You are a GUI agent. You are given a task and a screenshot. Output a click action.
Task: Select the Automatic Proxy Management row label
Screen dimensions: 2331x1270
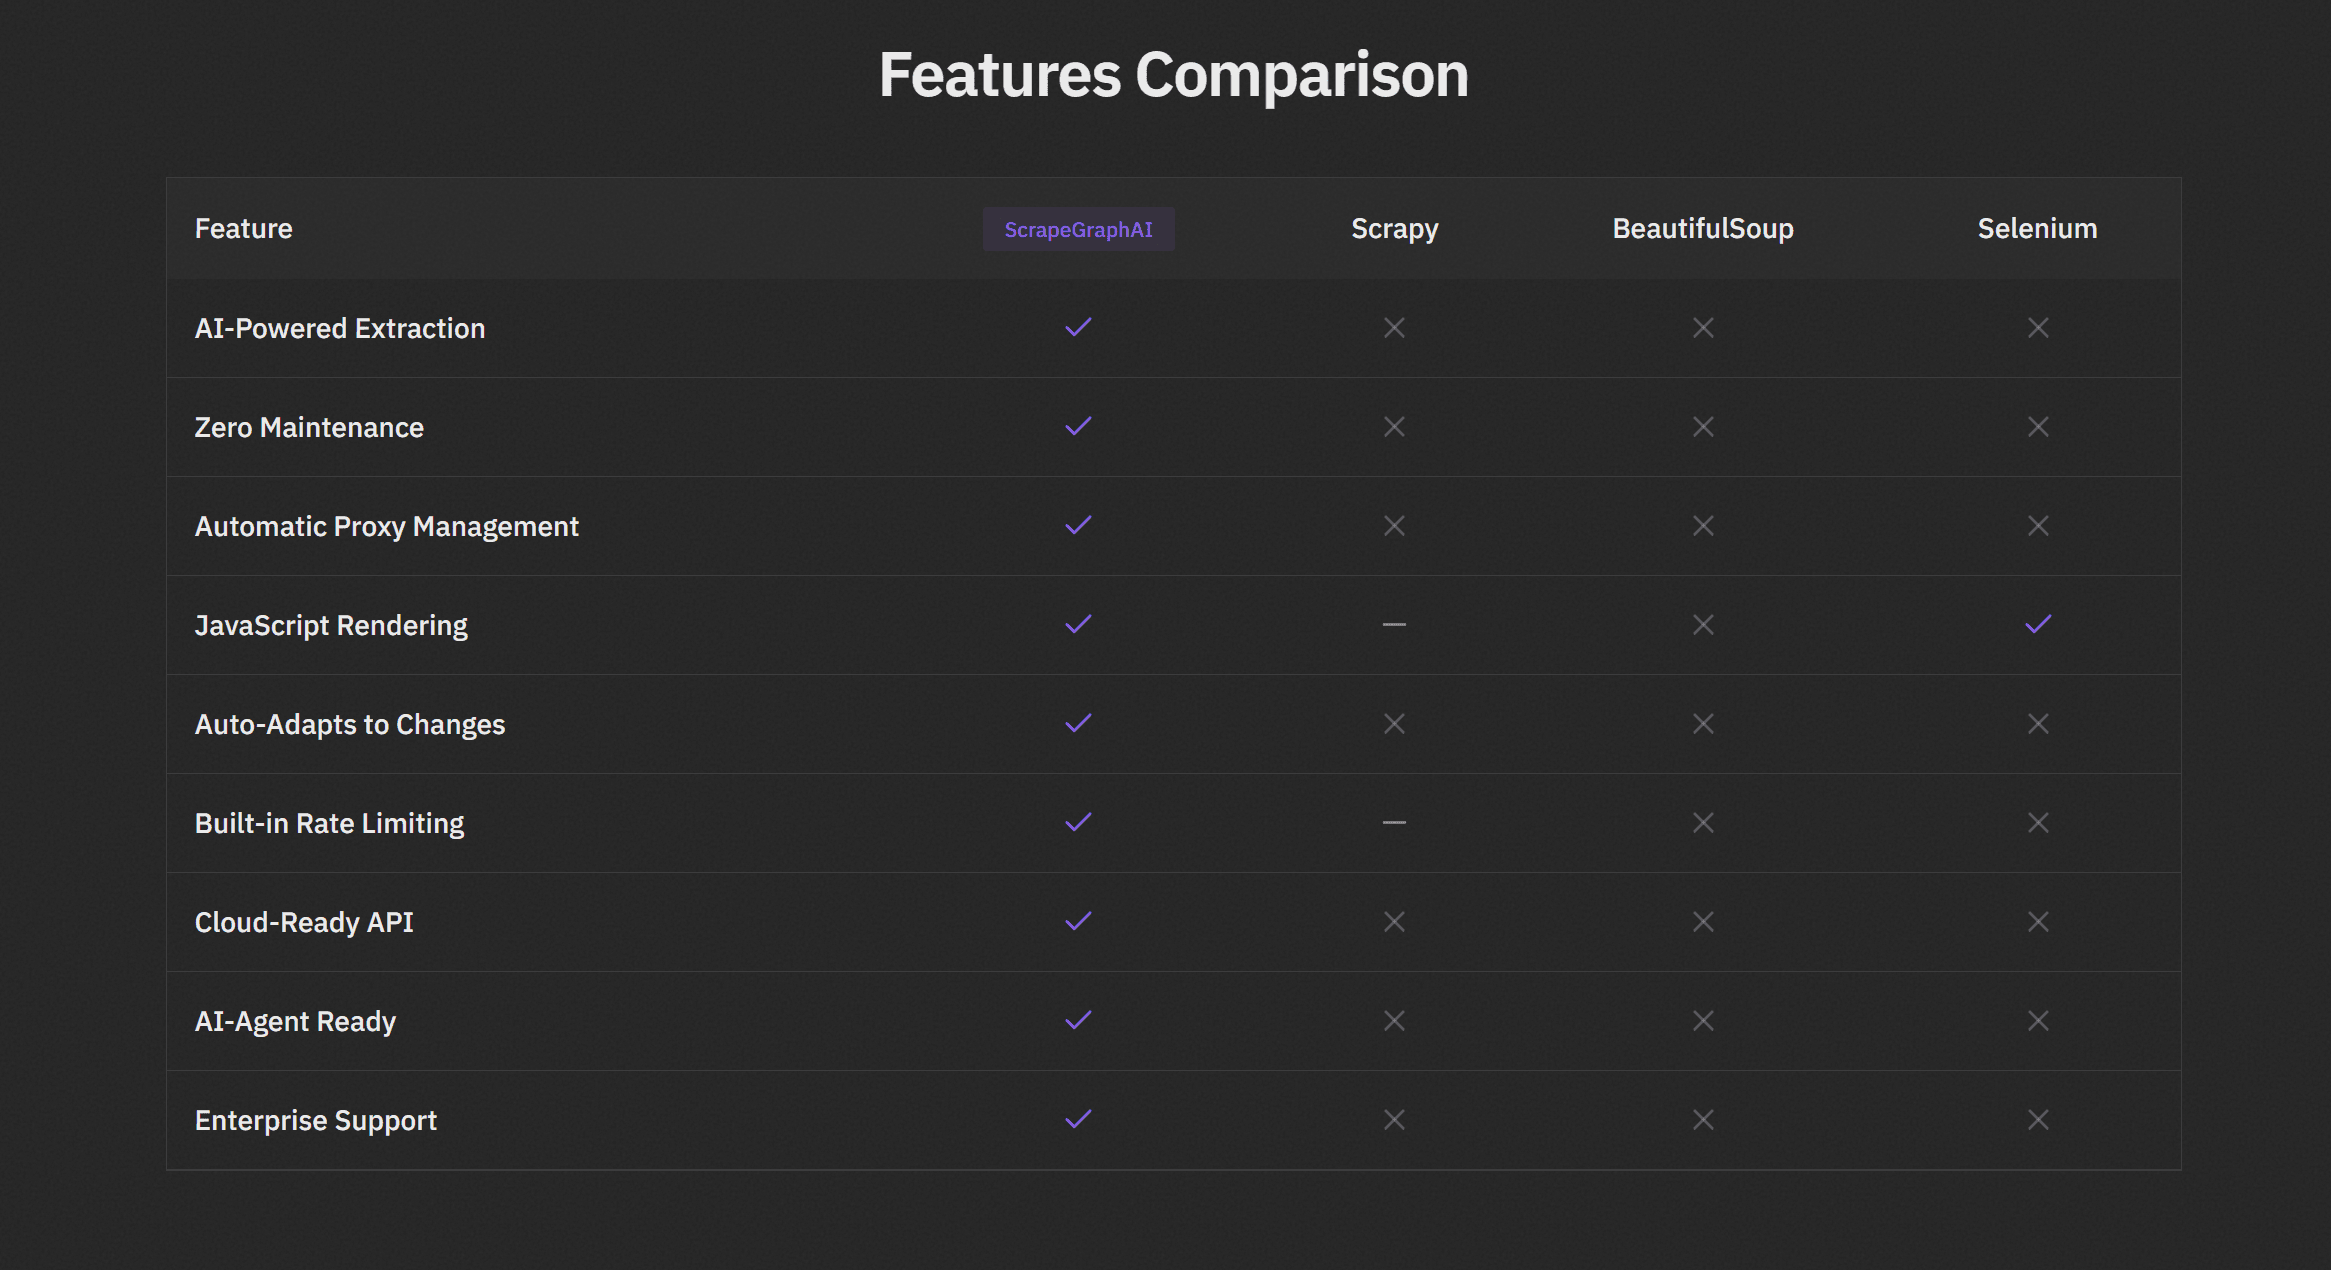pos(387,527)
